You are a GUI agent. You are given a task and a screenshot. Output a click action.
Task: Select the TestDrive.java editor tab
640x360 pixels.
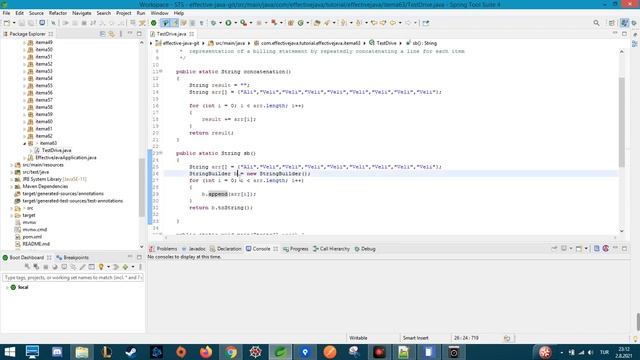coord(171,34)
